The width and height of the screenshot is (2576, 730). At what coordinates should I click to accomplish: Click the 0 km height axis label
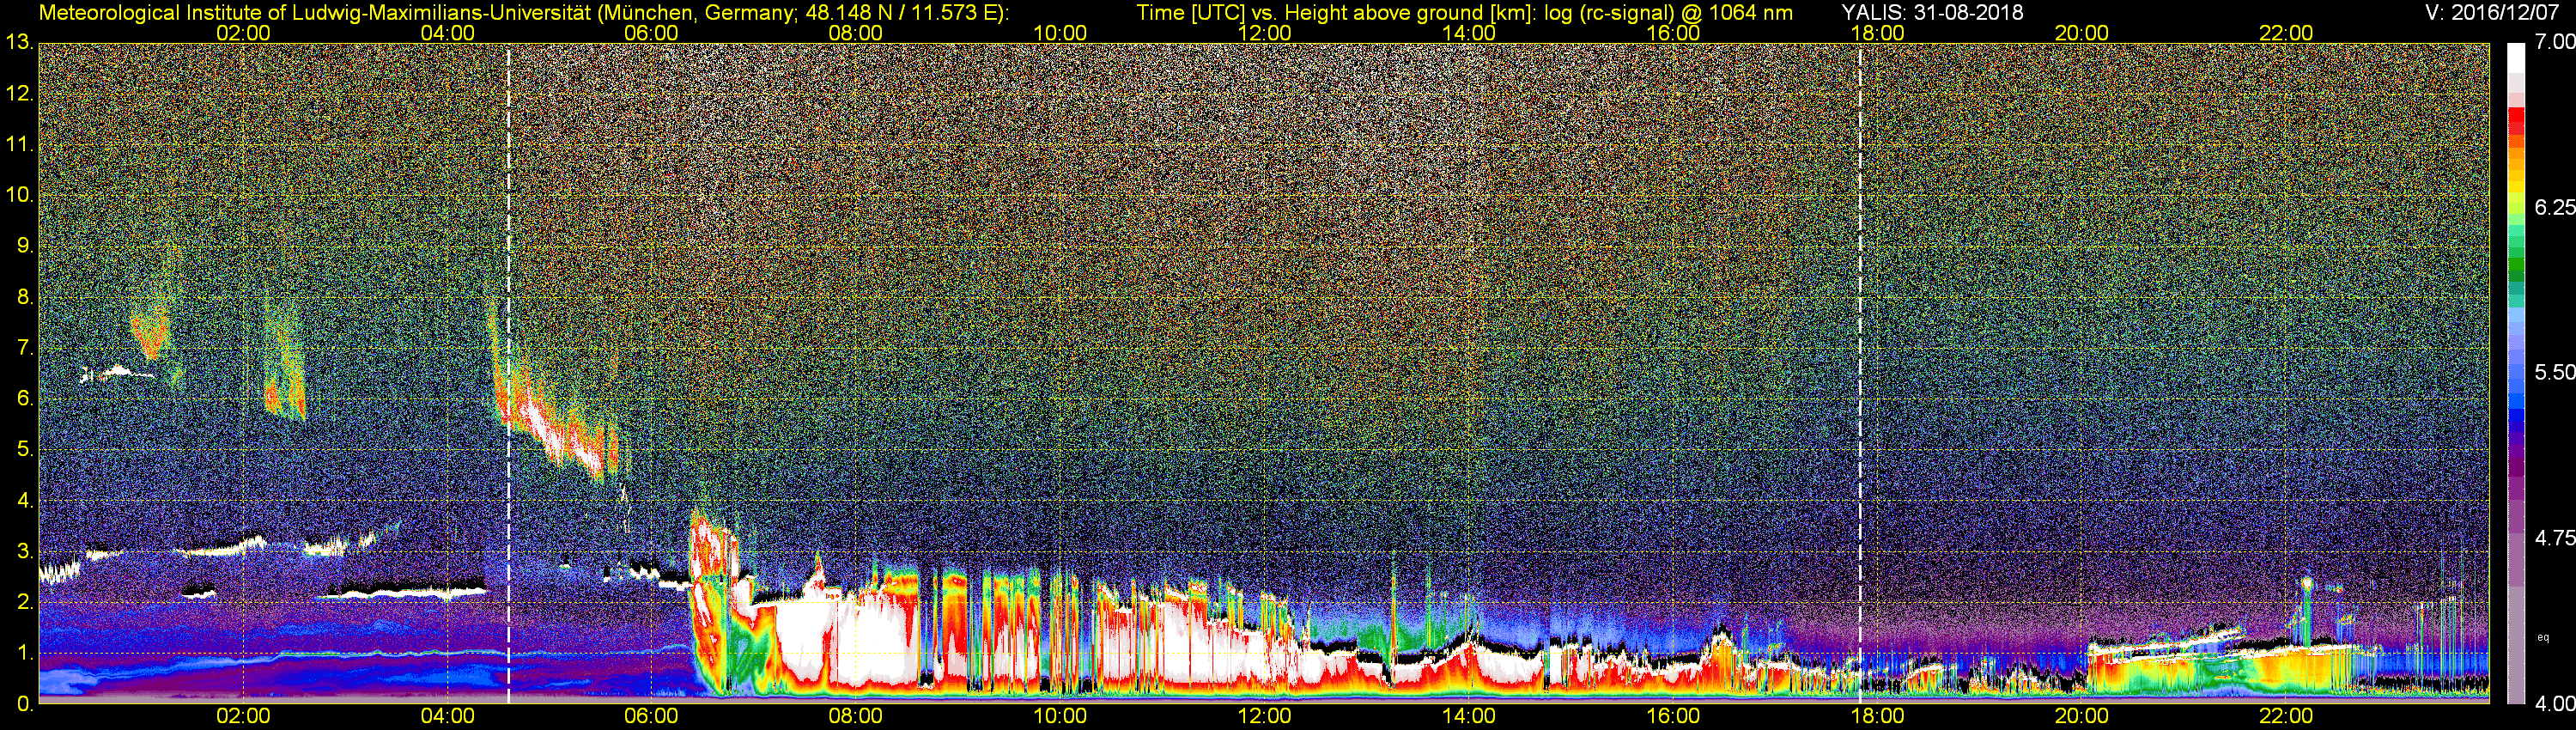(x=24, y=704)
